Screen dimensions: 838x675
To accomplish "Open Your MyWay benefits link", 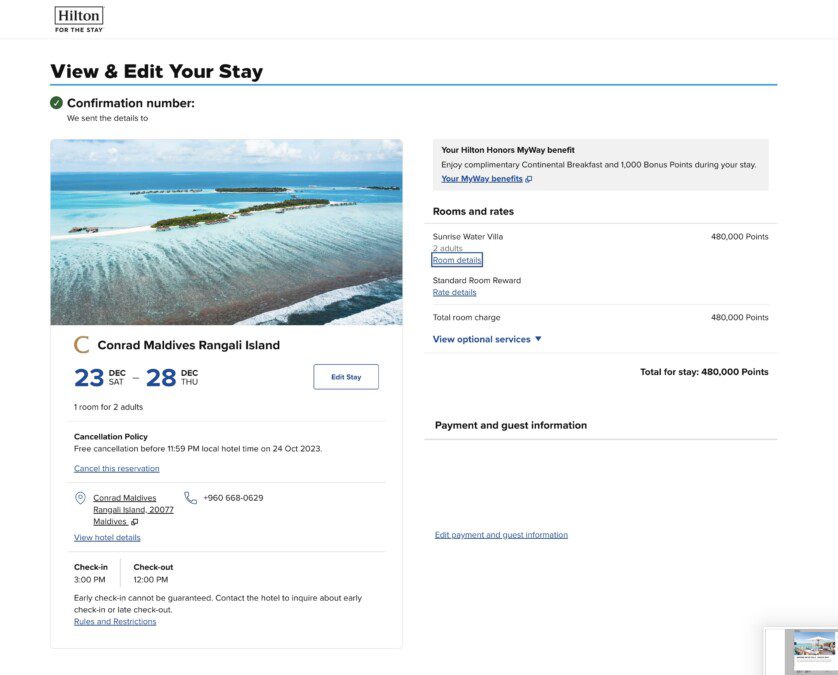I will pos(482,179).
